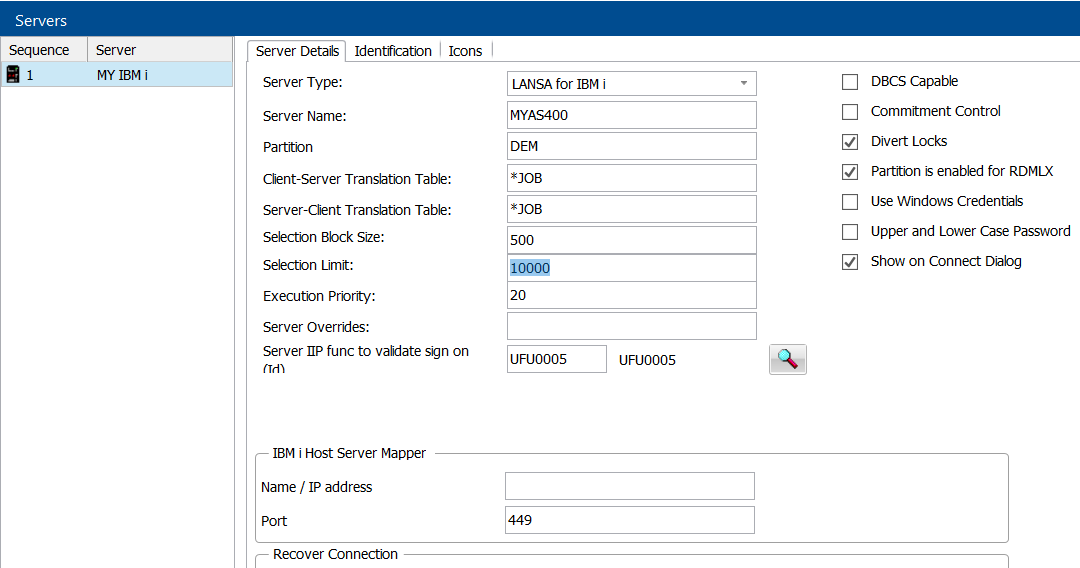Open the Server Type dropdown
Image resolution: width=1080 pixels, height=568 pixels.
point(632,83)
